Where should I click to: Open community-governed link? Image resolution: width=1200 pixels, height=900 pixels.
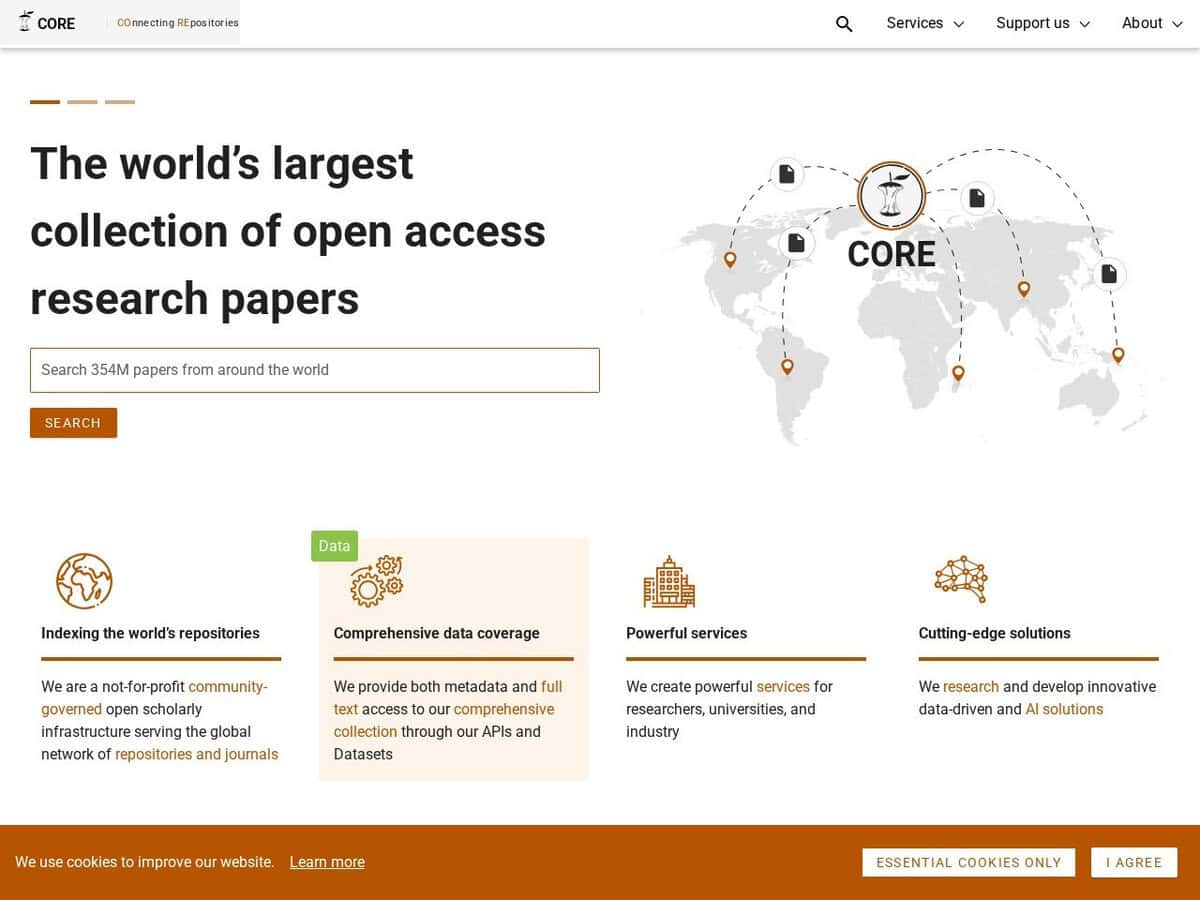pyautogui.click(x=154, y=698)
